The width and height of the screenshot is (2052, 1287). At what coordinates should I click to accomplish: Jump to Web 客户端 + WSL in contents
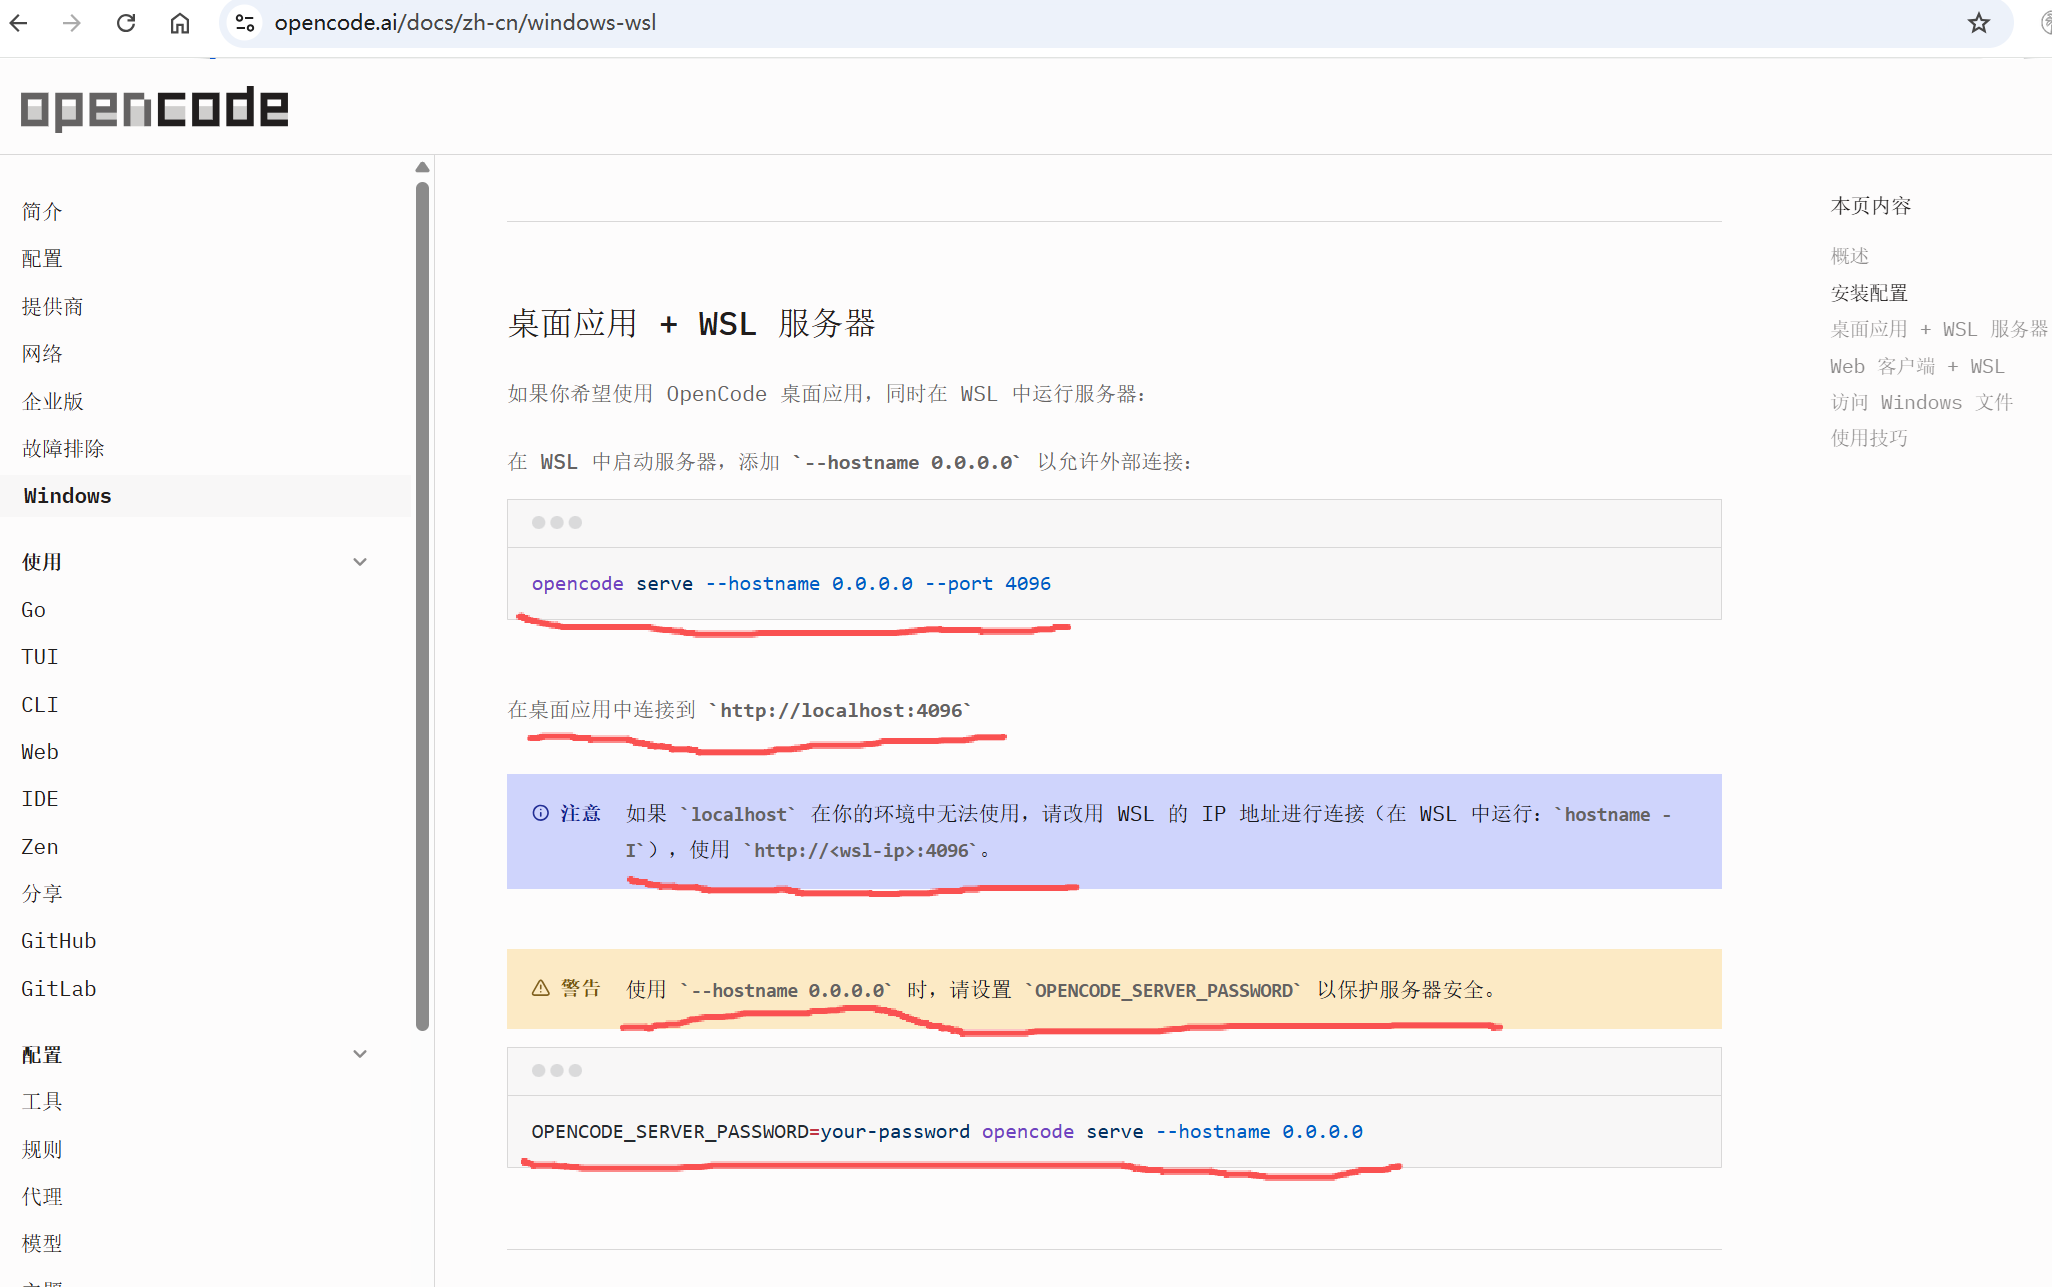click(x=1917, y=366)
